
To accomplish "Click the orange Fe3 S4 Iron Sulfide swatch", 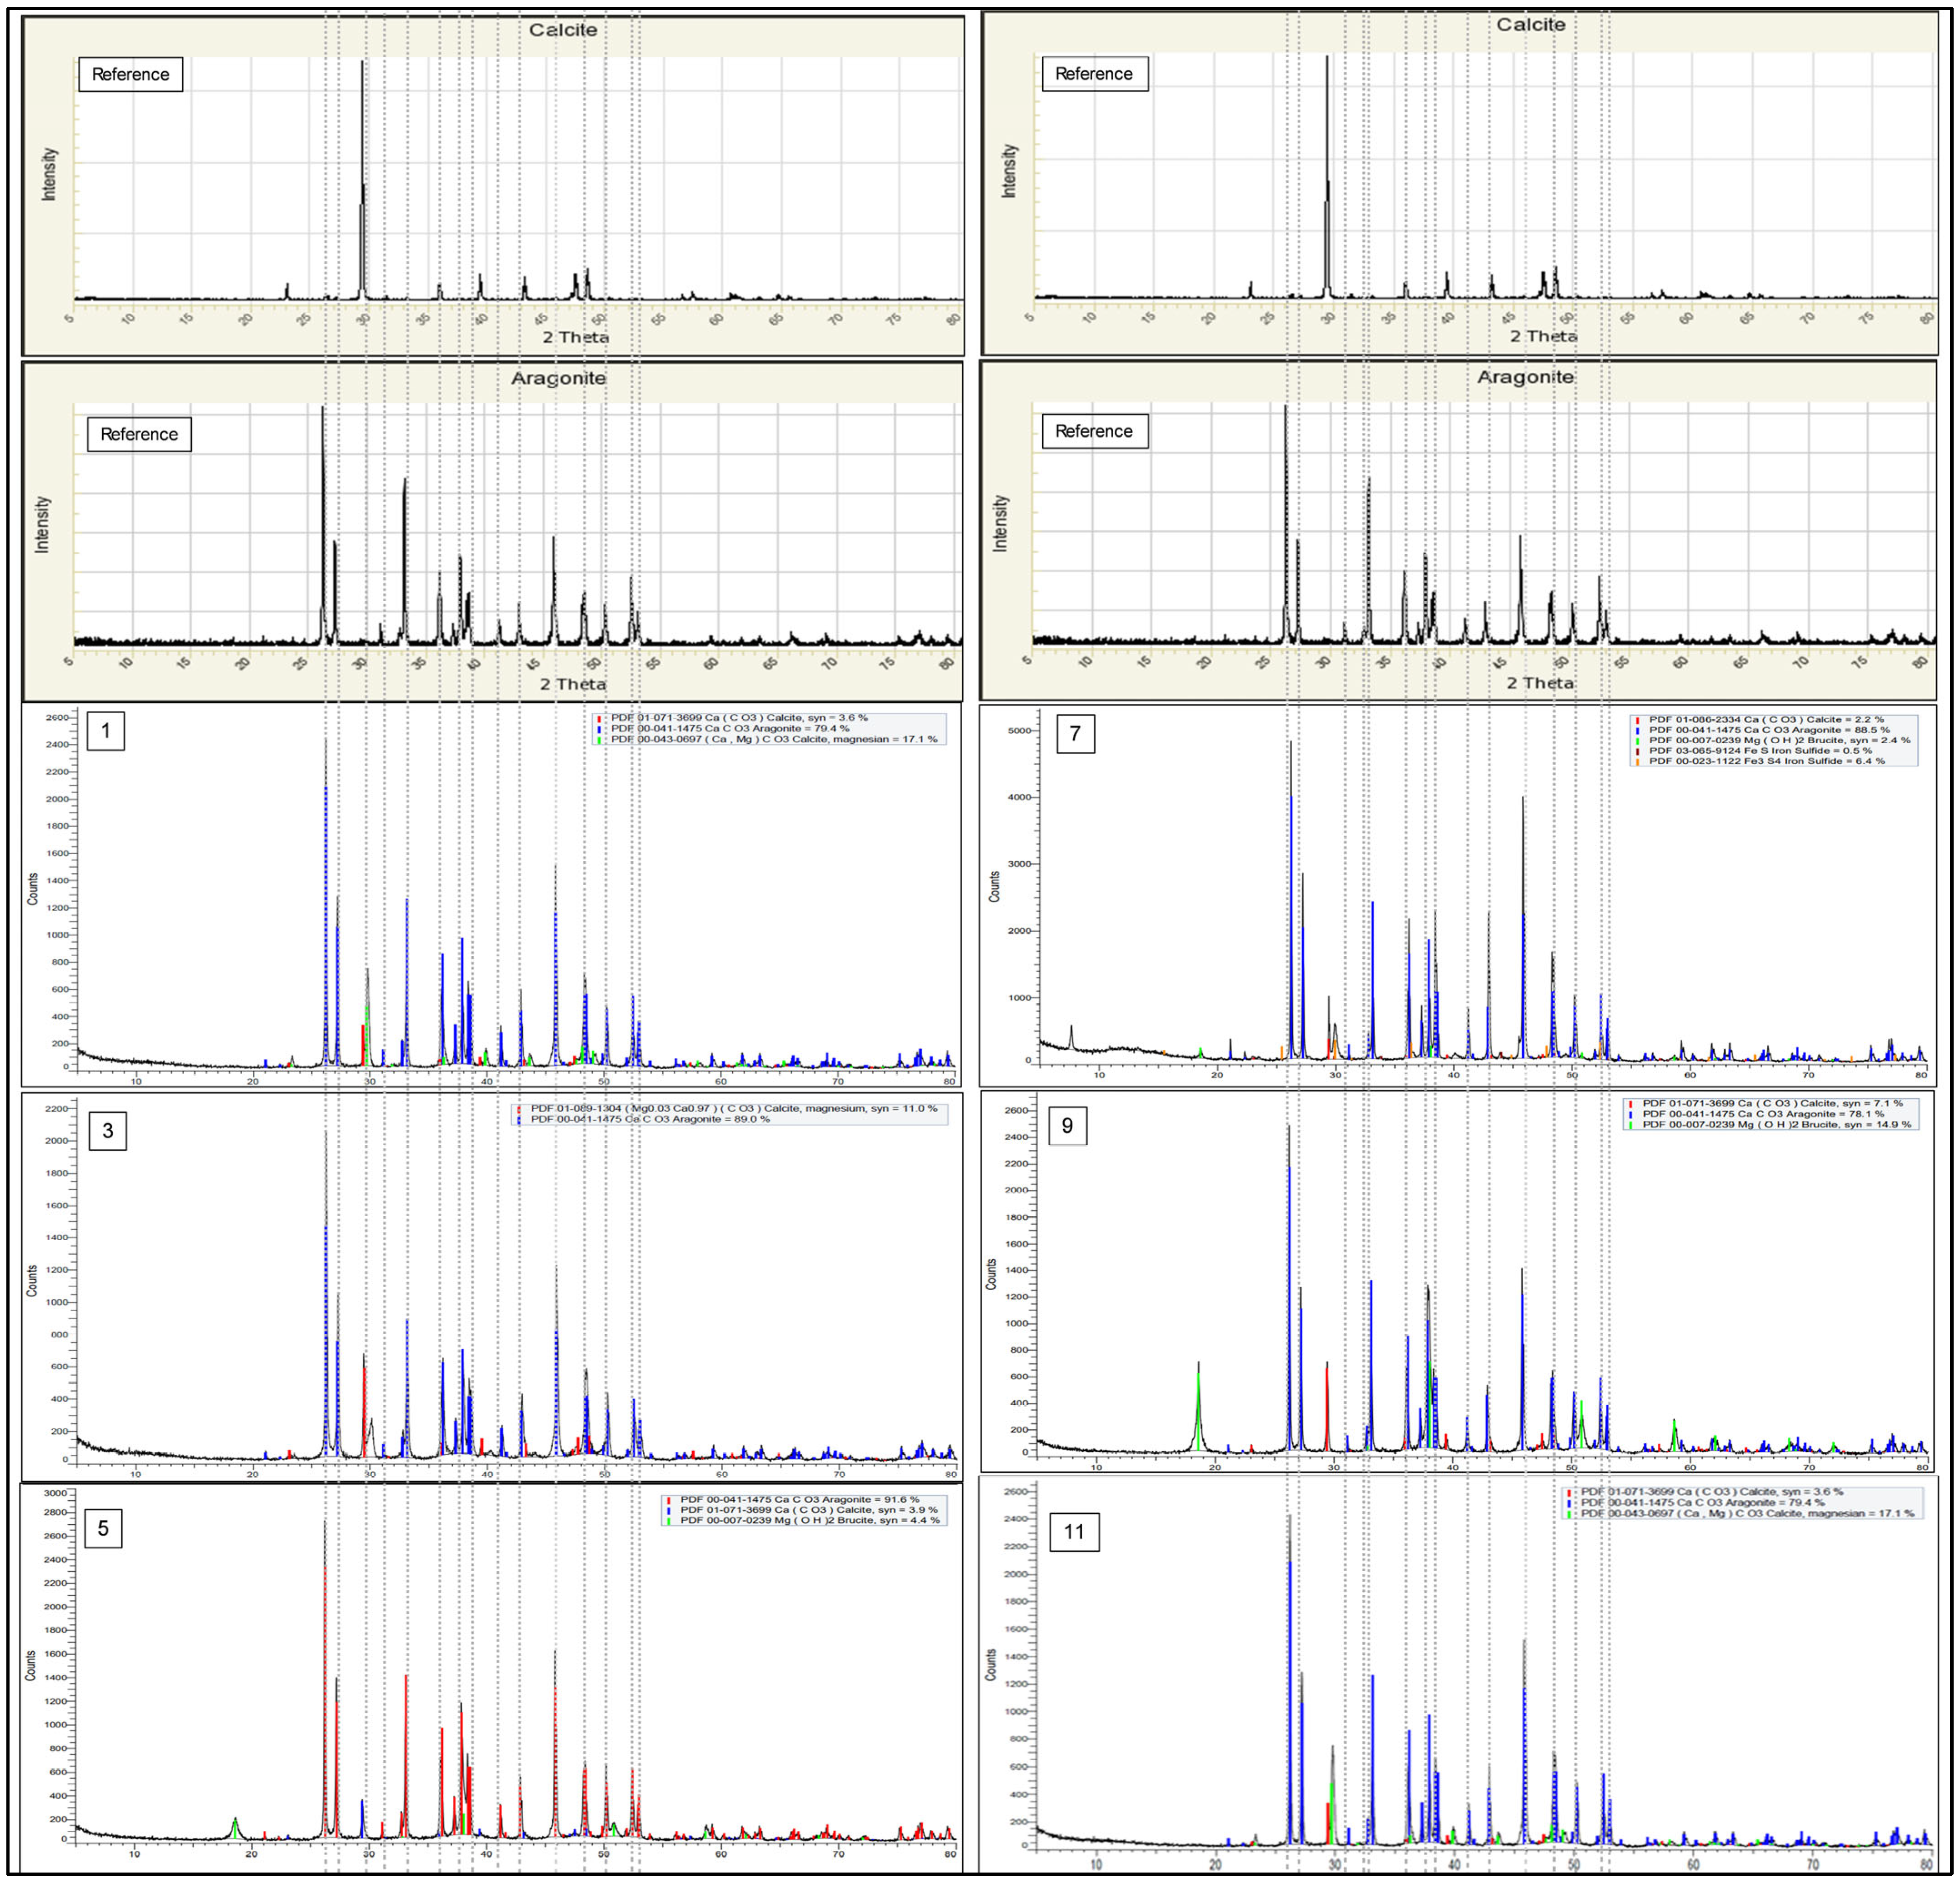I will pos(1637,761).
